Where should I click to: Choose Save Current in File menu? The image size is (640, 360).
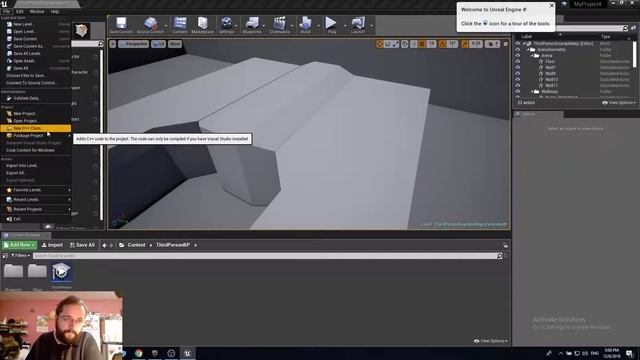(36, 39)
